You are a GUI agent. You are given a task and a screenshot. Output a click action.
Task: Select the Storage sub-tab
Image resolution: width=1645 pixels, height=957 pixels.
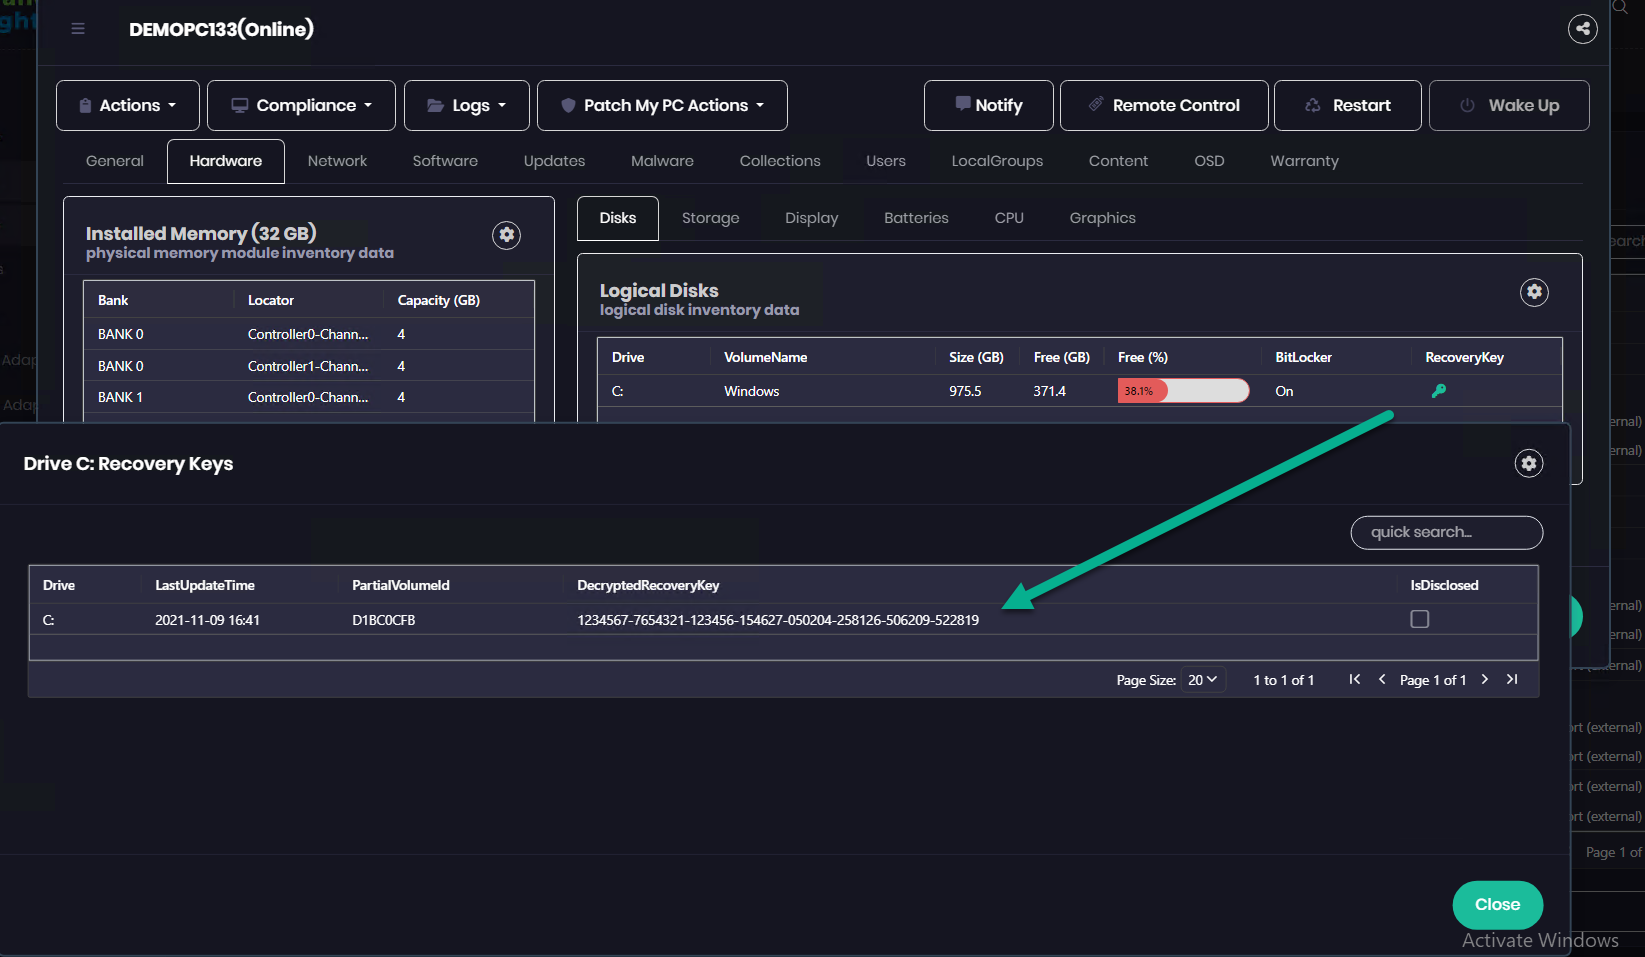[x=710, y=218]
